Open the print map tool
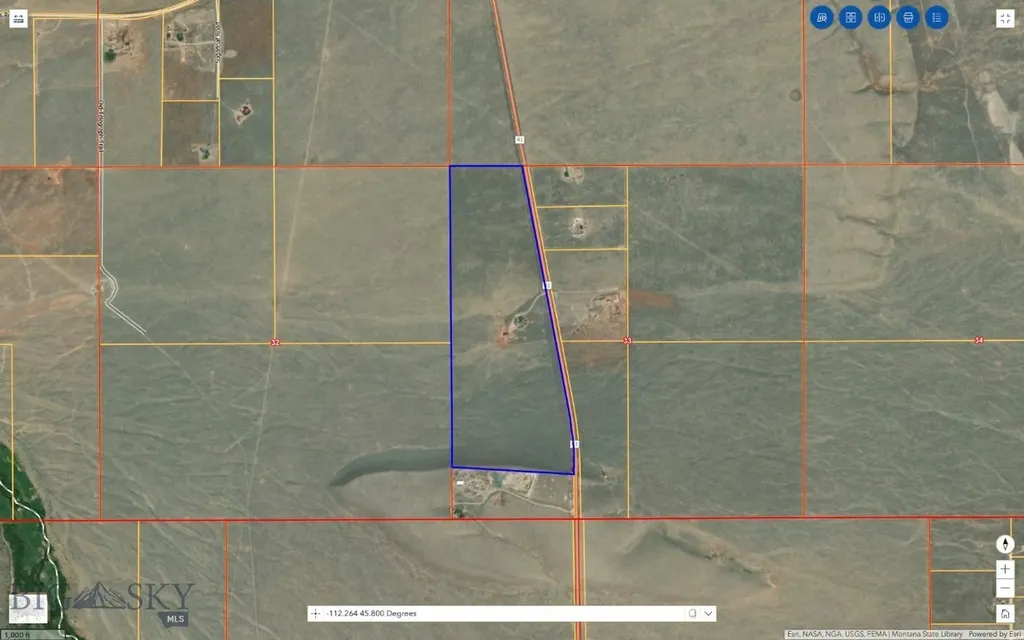 908,18
